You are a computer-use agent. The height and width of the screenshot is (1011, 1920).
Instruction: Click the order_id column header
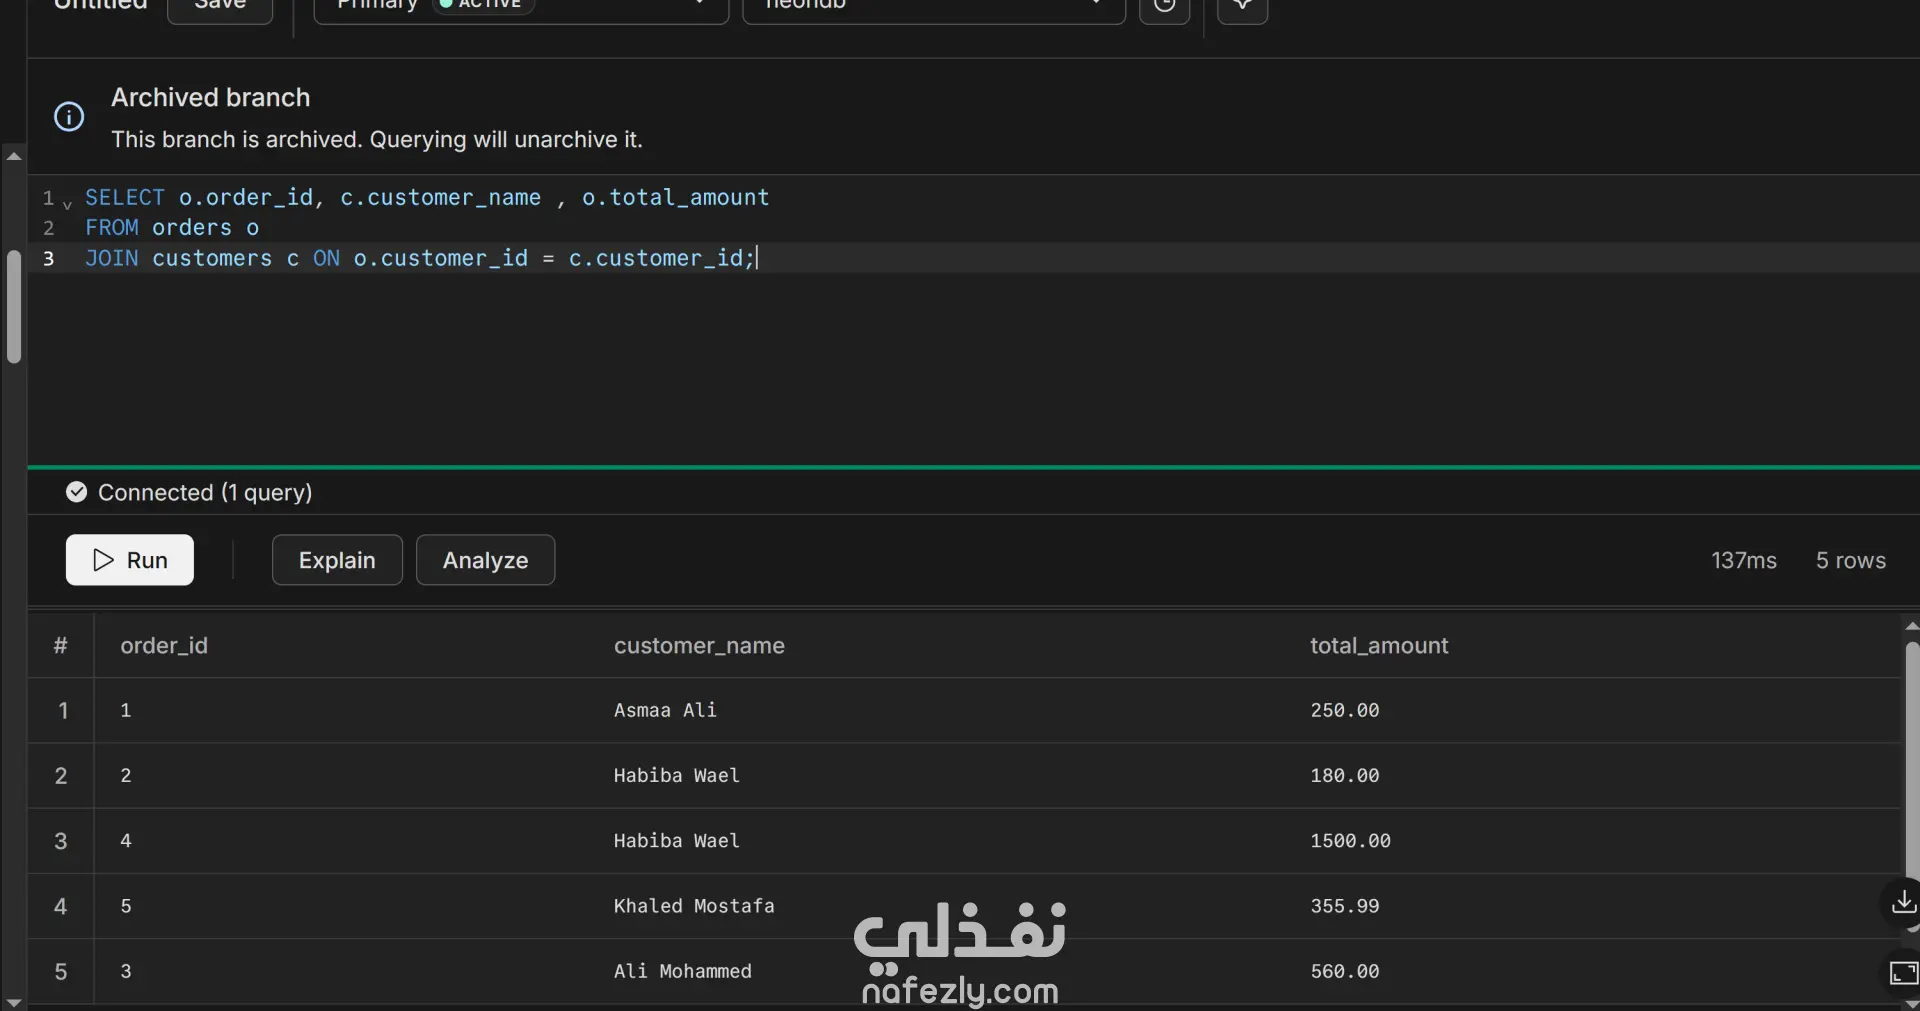coord(164,646)
